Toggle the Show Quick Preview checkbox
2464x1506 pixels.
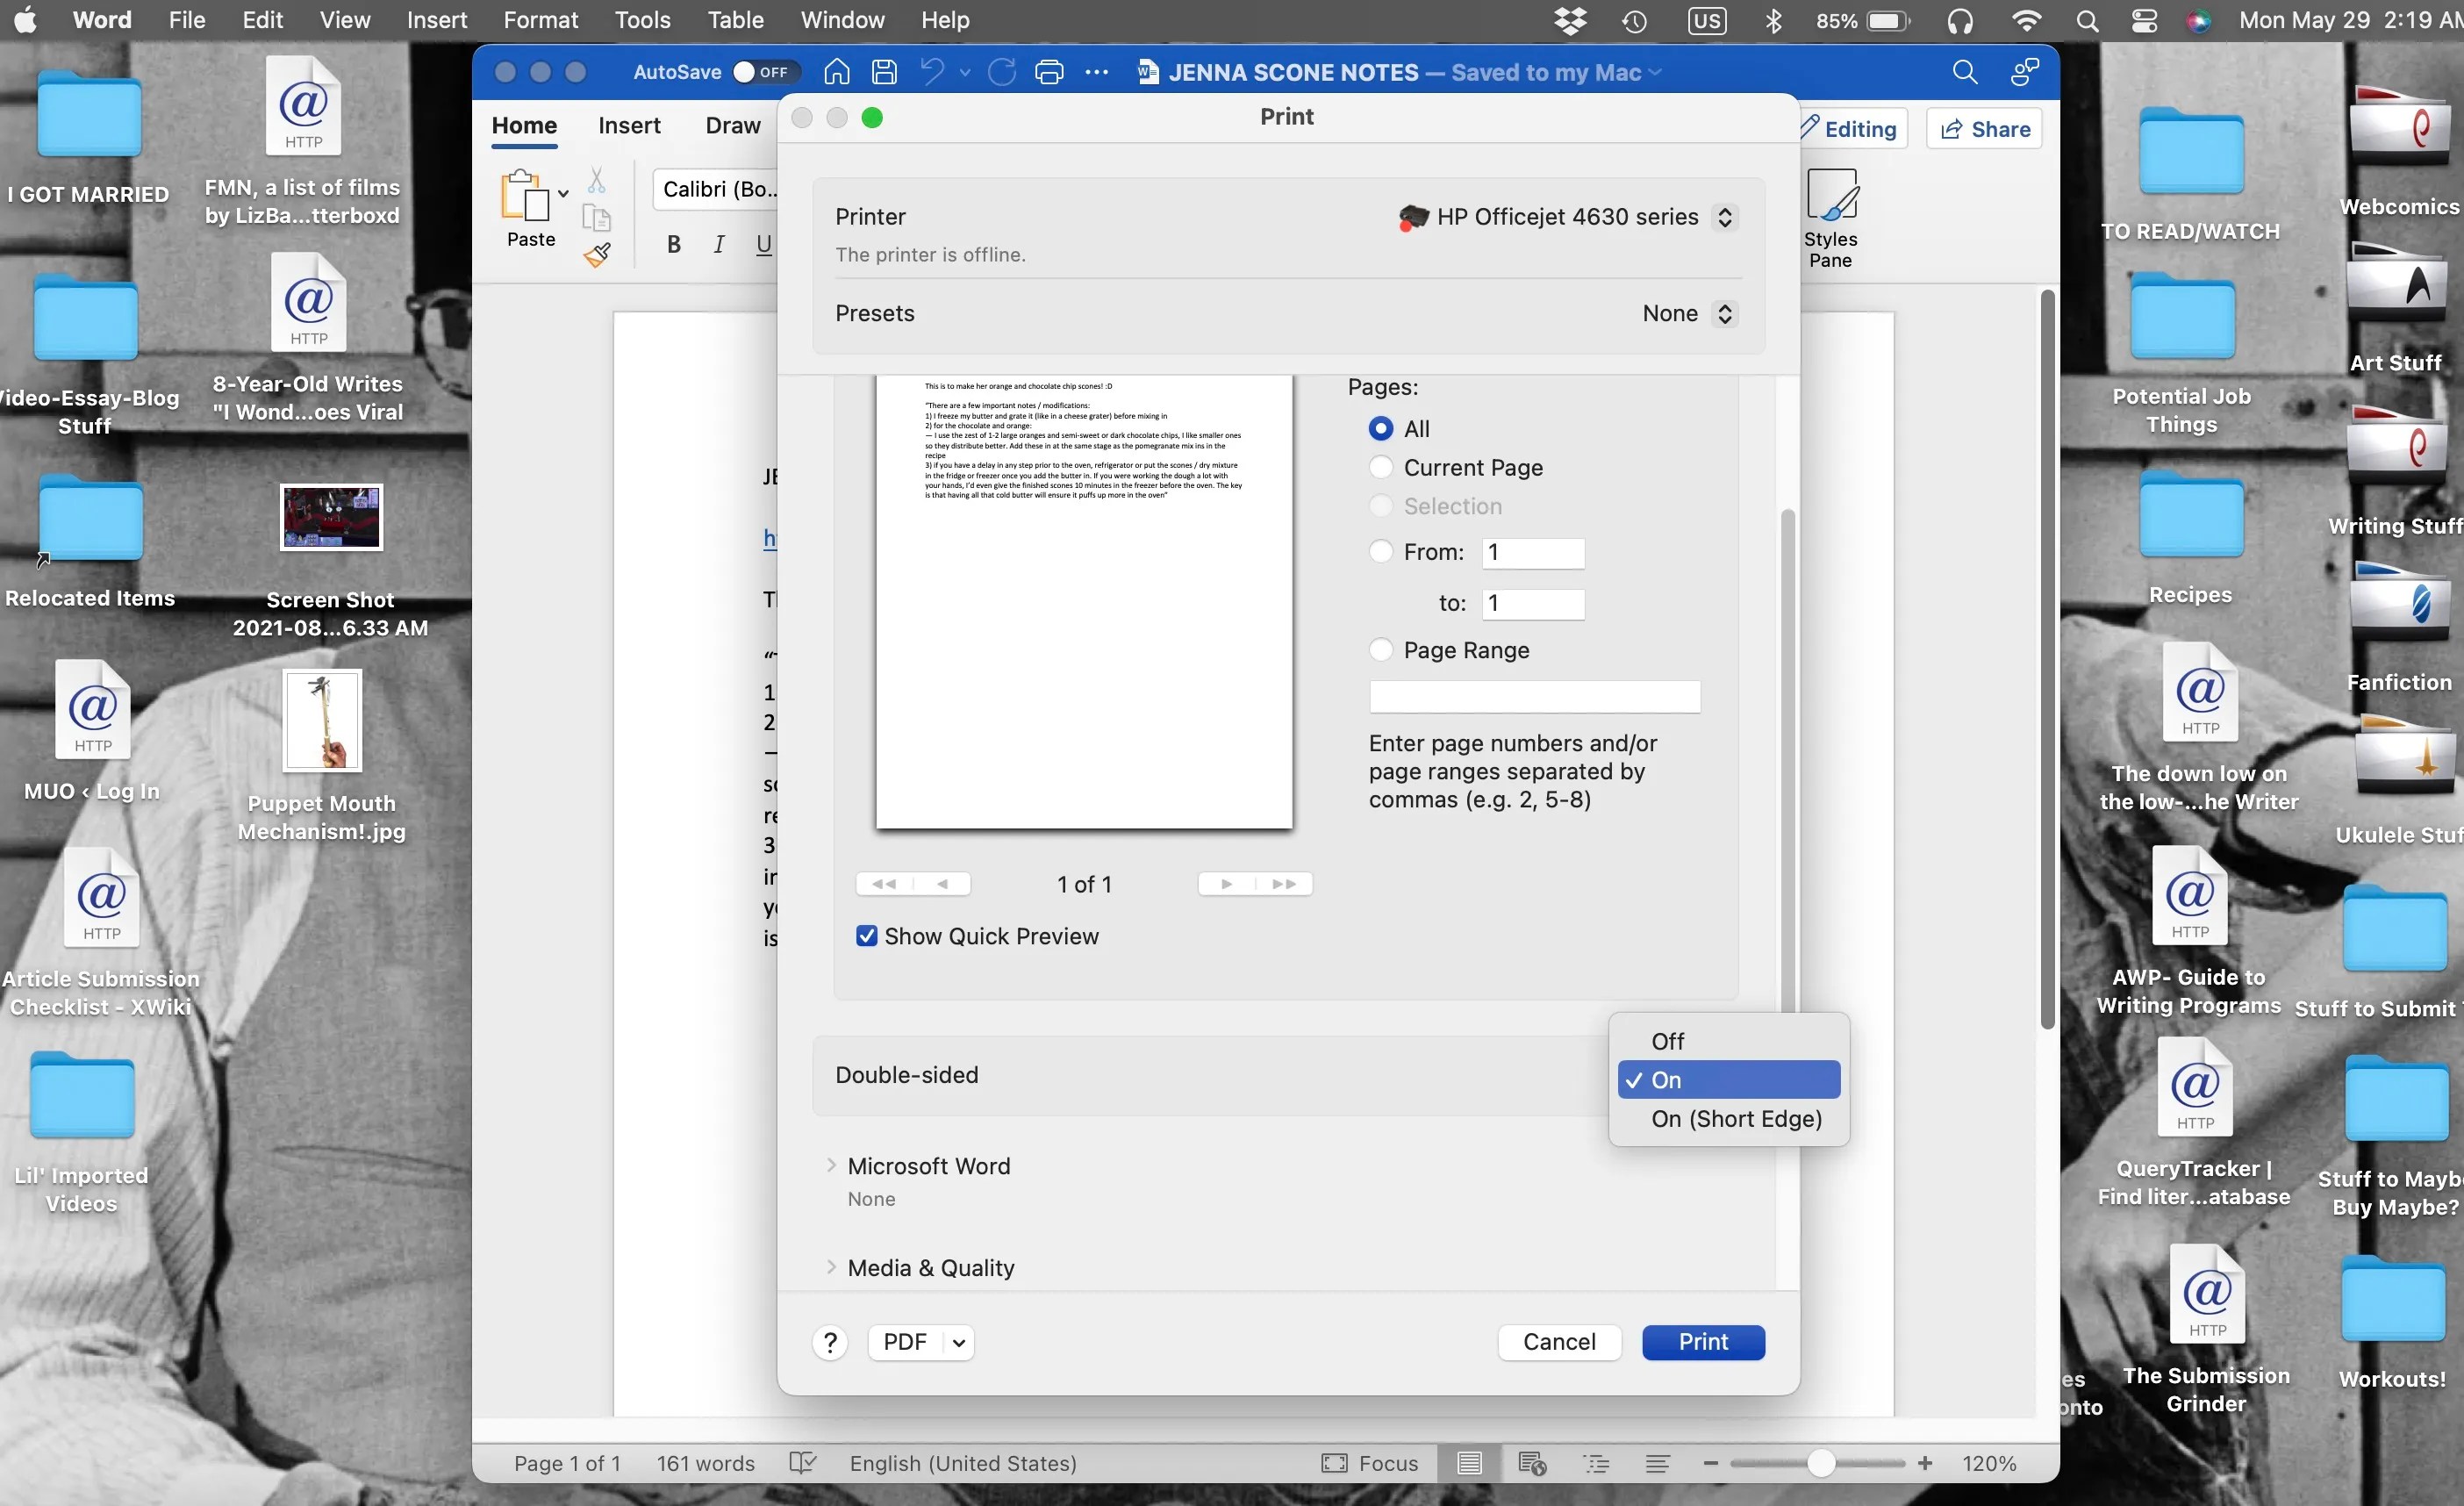pyautogui.click(x=866, y=936)
